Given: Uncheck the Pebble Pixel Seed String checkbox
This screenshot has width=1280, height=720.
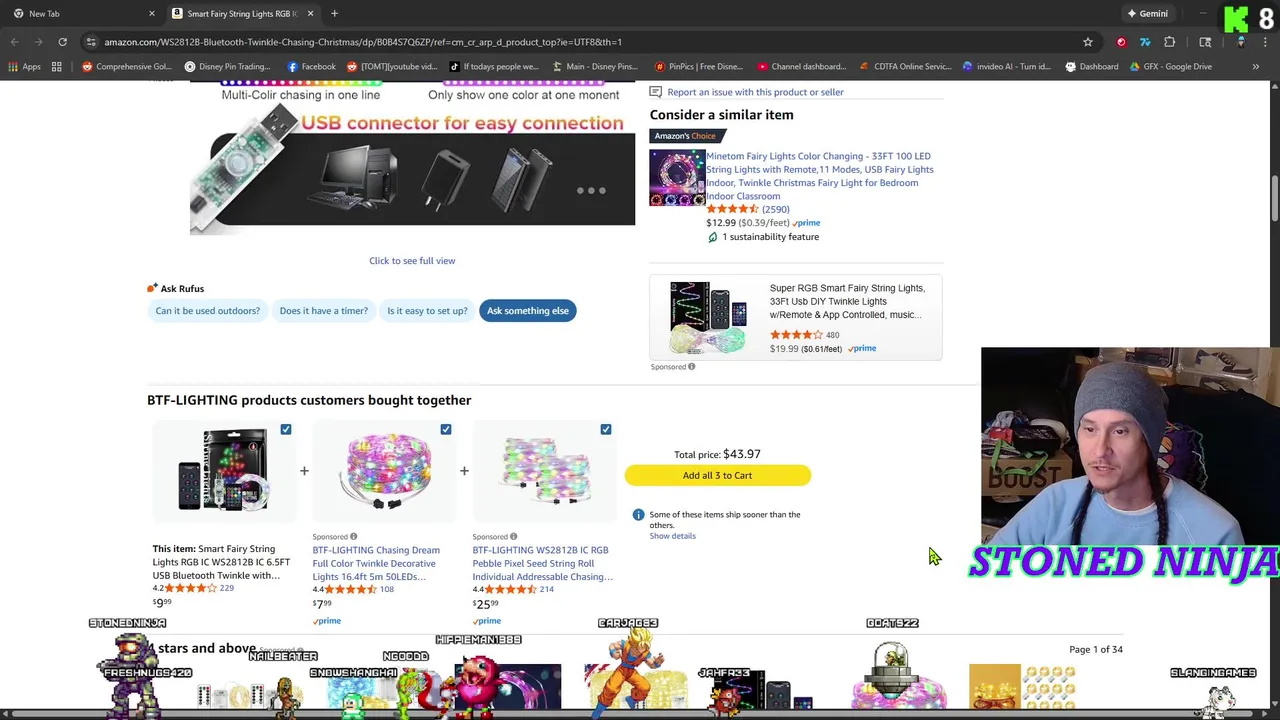Looking at the screenshot, I should coord(606,430).
